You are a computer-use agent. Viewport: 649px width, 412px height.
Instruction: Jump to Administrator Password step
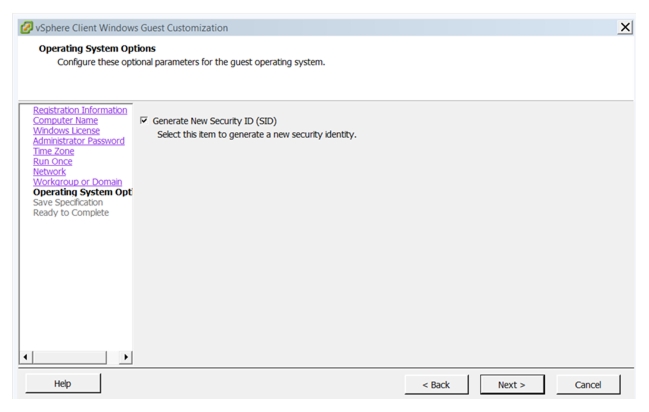click(79, 141)
